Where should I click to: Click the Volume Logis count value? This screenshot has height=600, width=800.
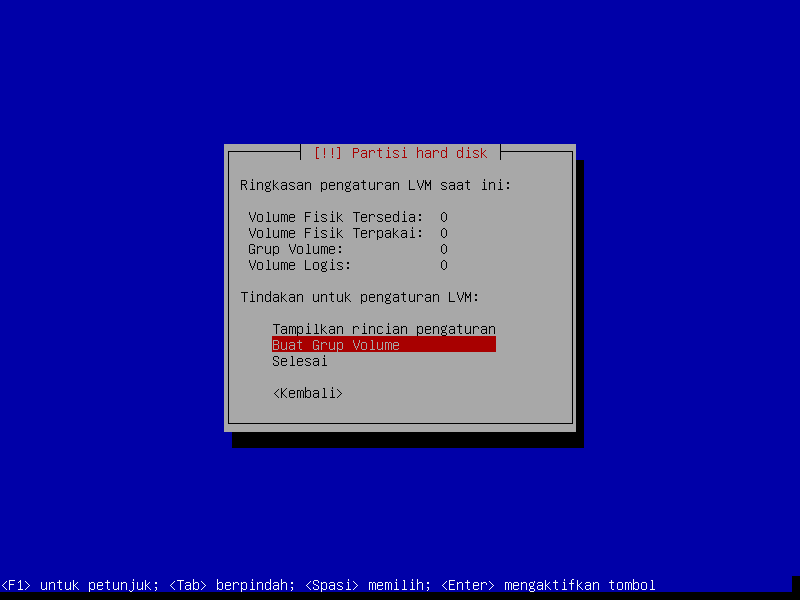click(x=443, y=265)
